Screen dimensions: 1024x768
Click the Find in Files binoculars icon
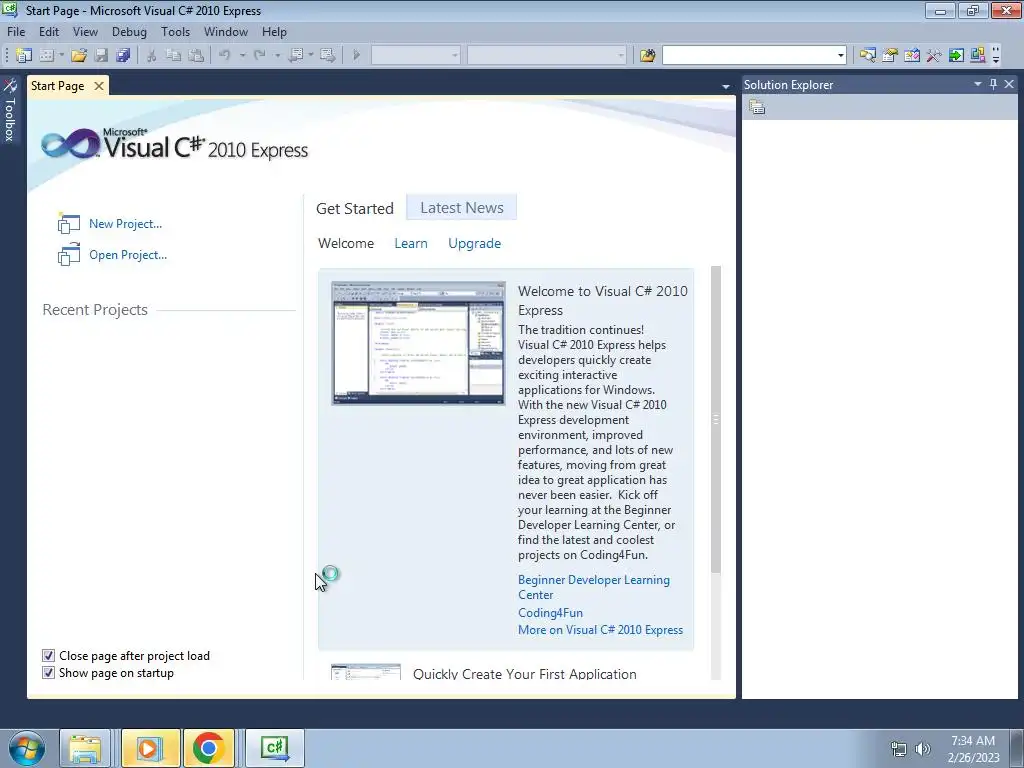coord(648,56)
